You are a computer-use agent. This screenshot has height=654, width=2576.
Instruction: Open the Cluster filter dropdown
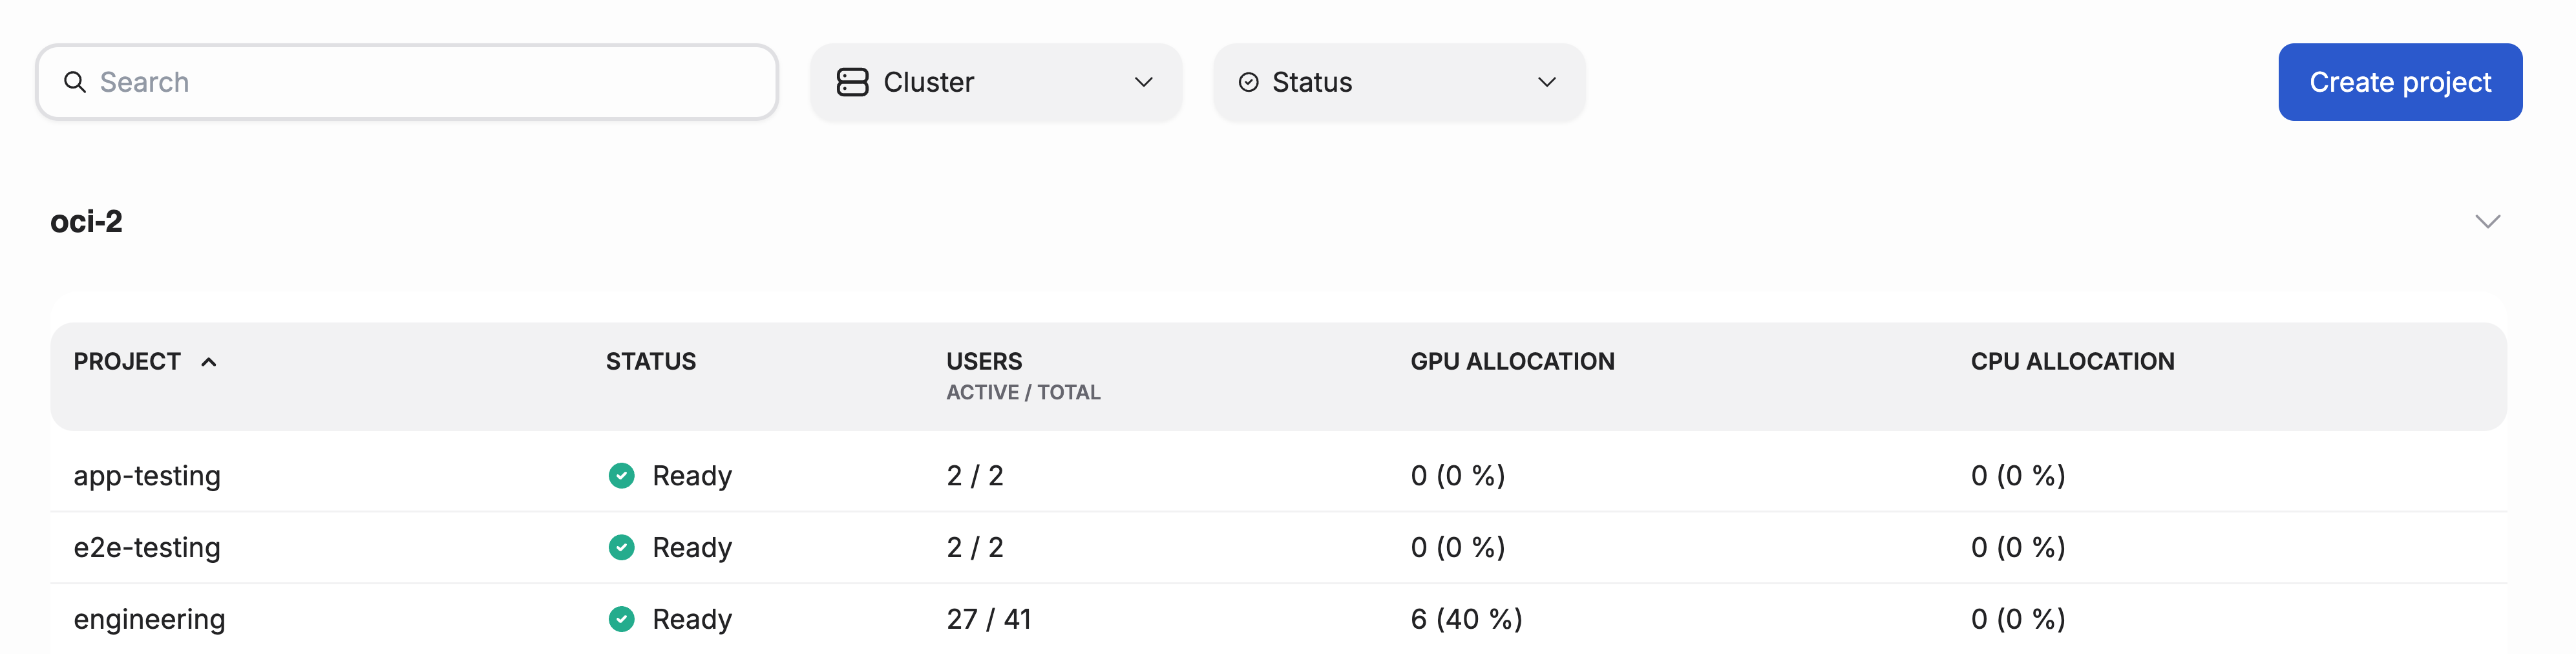995,82
